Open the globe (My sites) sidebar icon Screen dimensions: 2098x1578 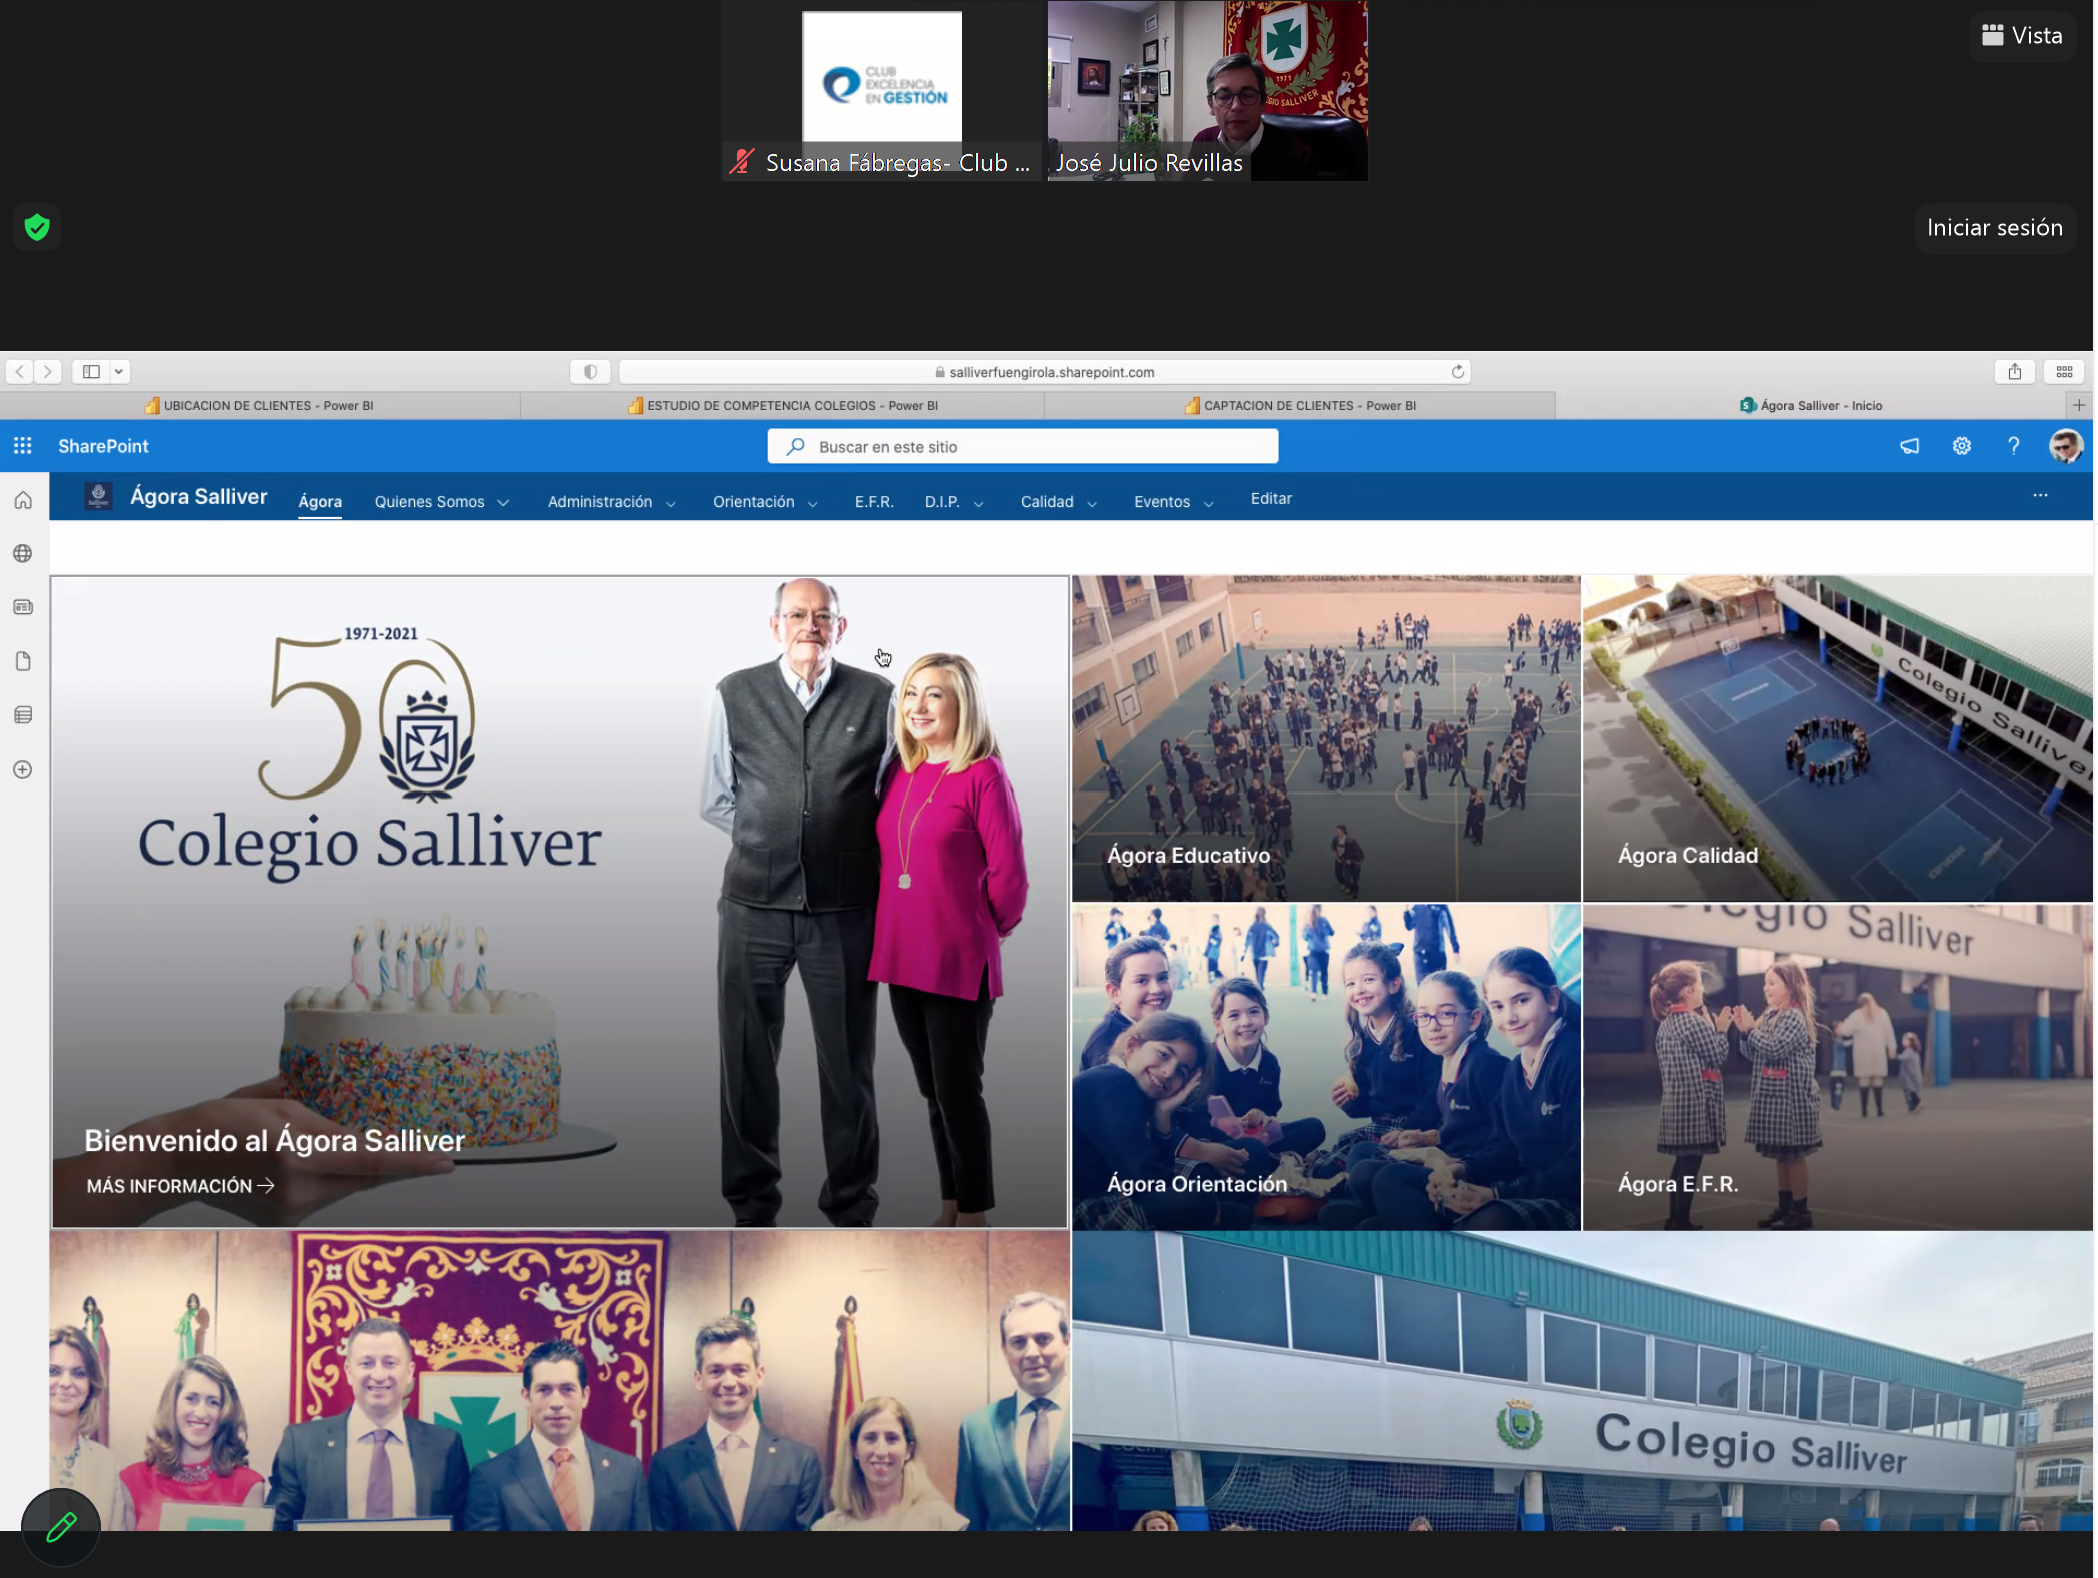(23, 554)
